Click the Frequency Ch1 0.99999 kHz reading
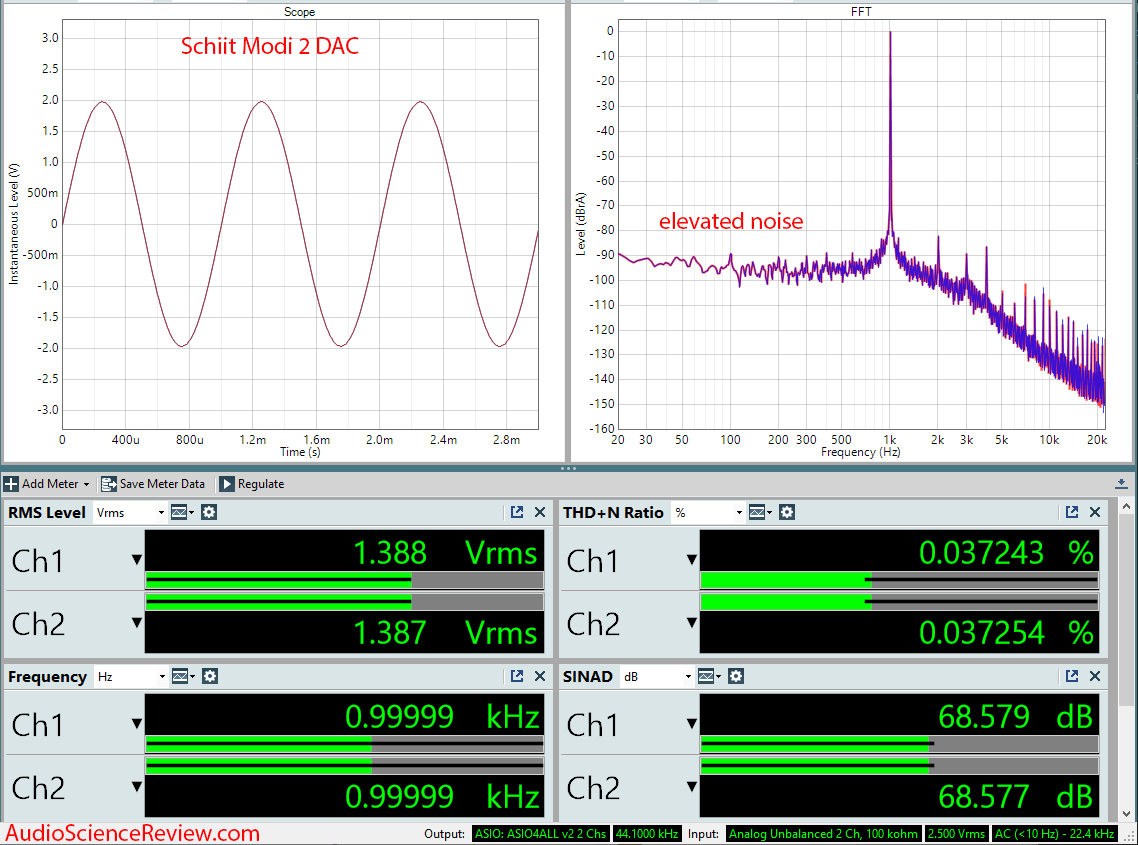 442,717
